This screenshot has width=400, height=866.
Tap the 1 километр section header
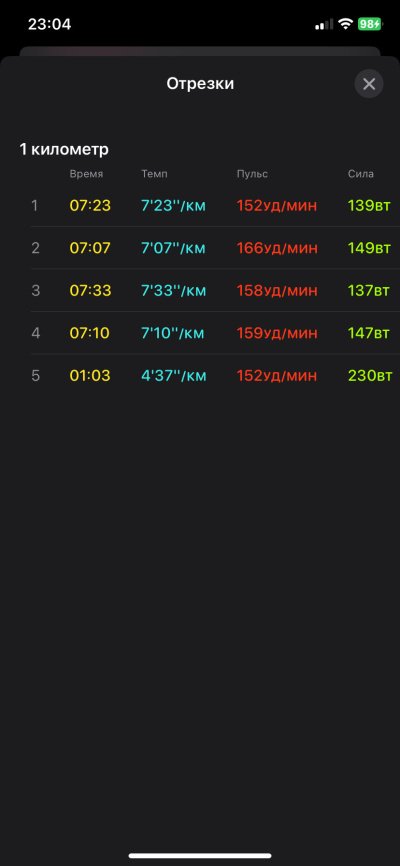tap(64, 149)
